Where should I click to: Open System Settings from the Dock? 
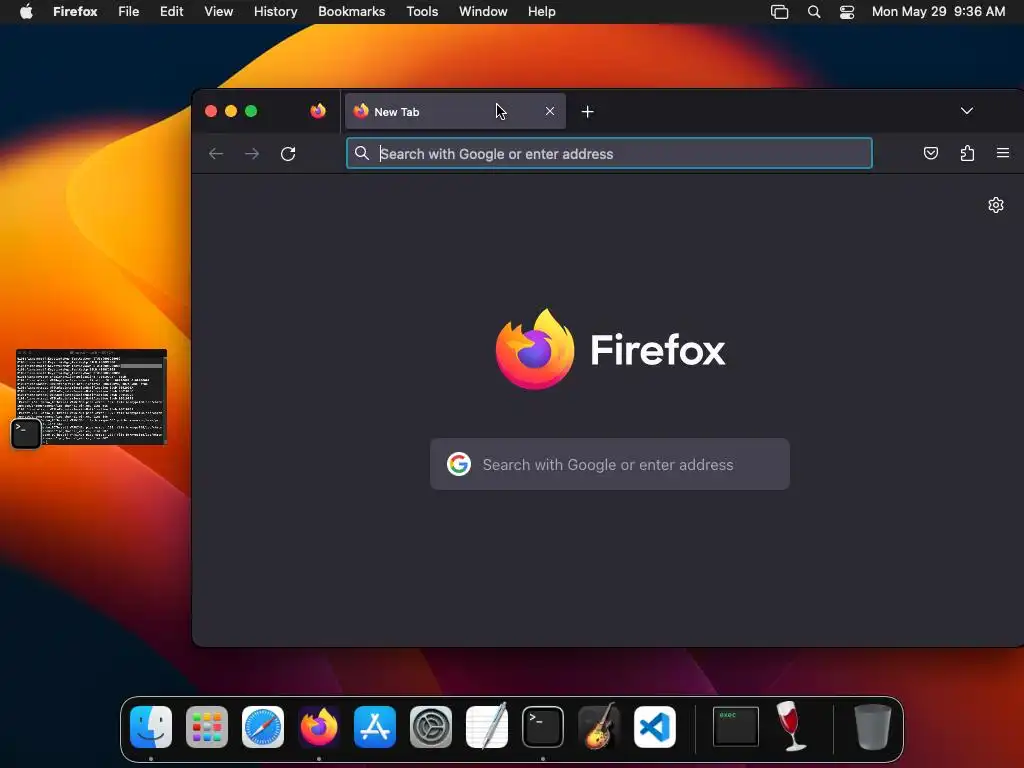point(431,727)
